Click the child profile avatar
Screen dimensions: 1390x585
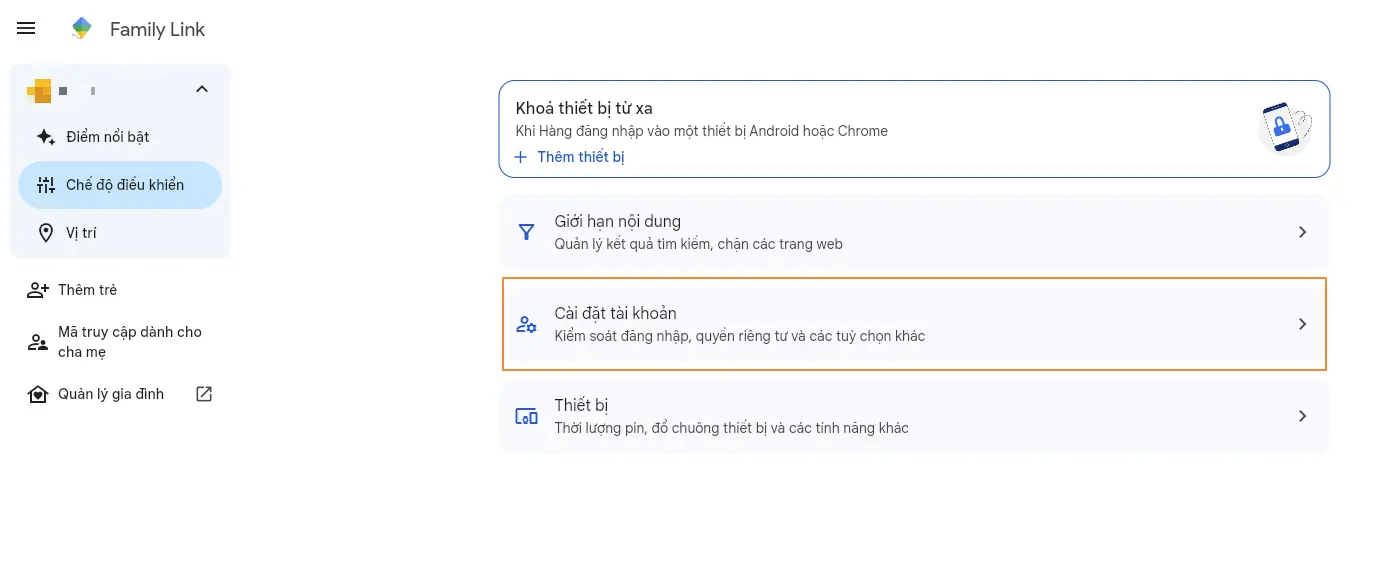coord(40,90)
